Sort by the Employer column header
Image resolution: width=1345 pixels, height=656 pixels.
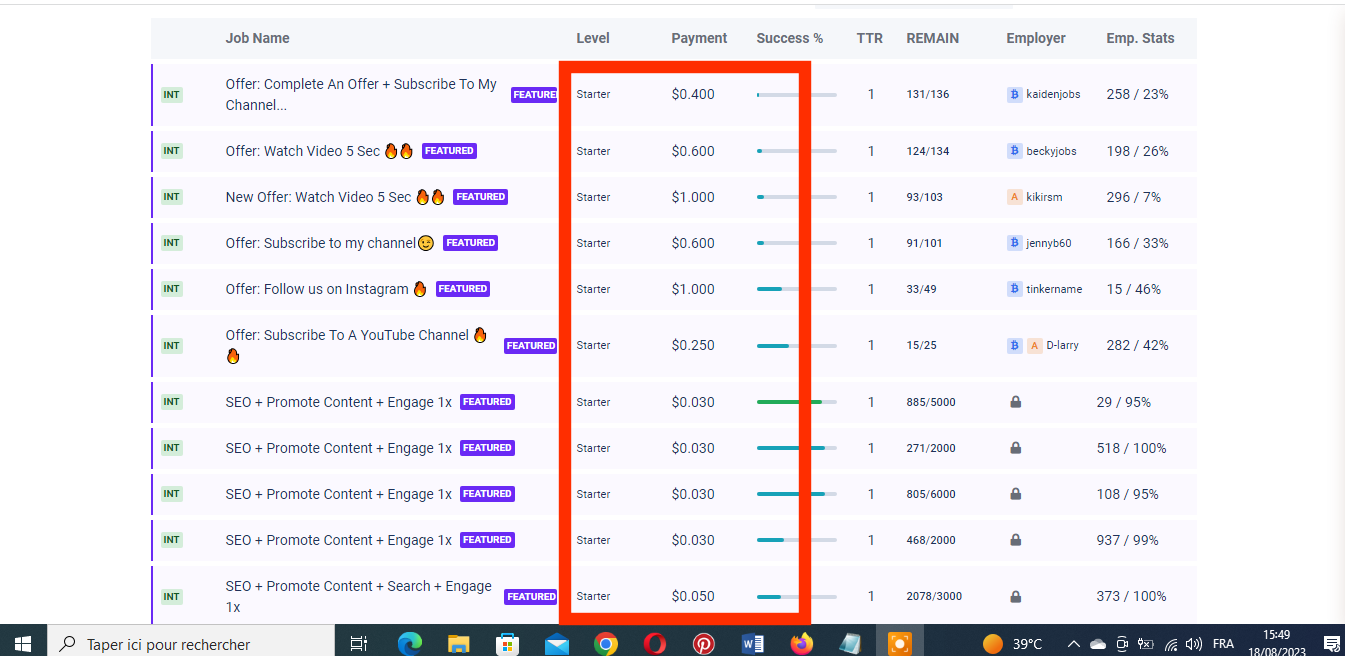pyautogui.click(x=1036, y=38)
